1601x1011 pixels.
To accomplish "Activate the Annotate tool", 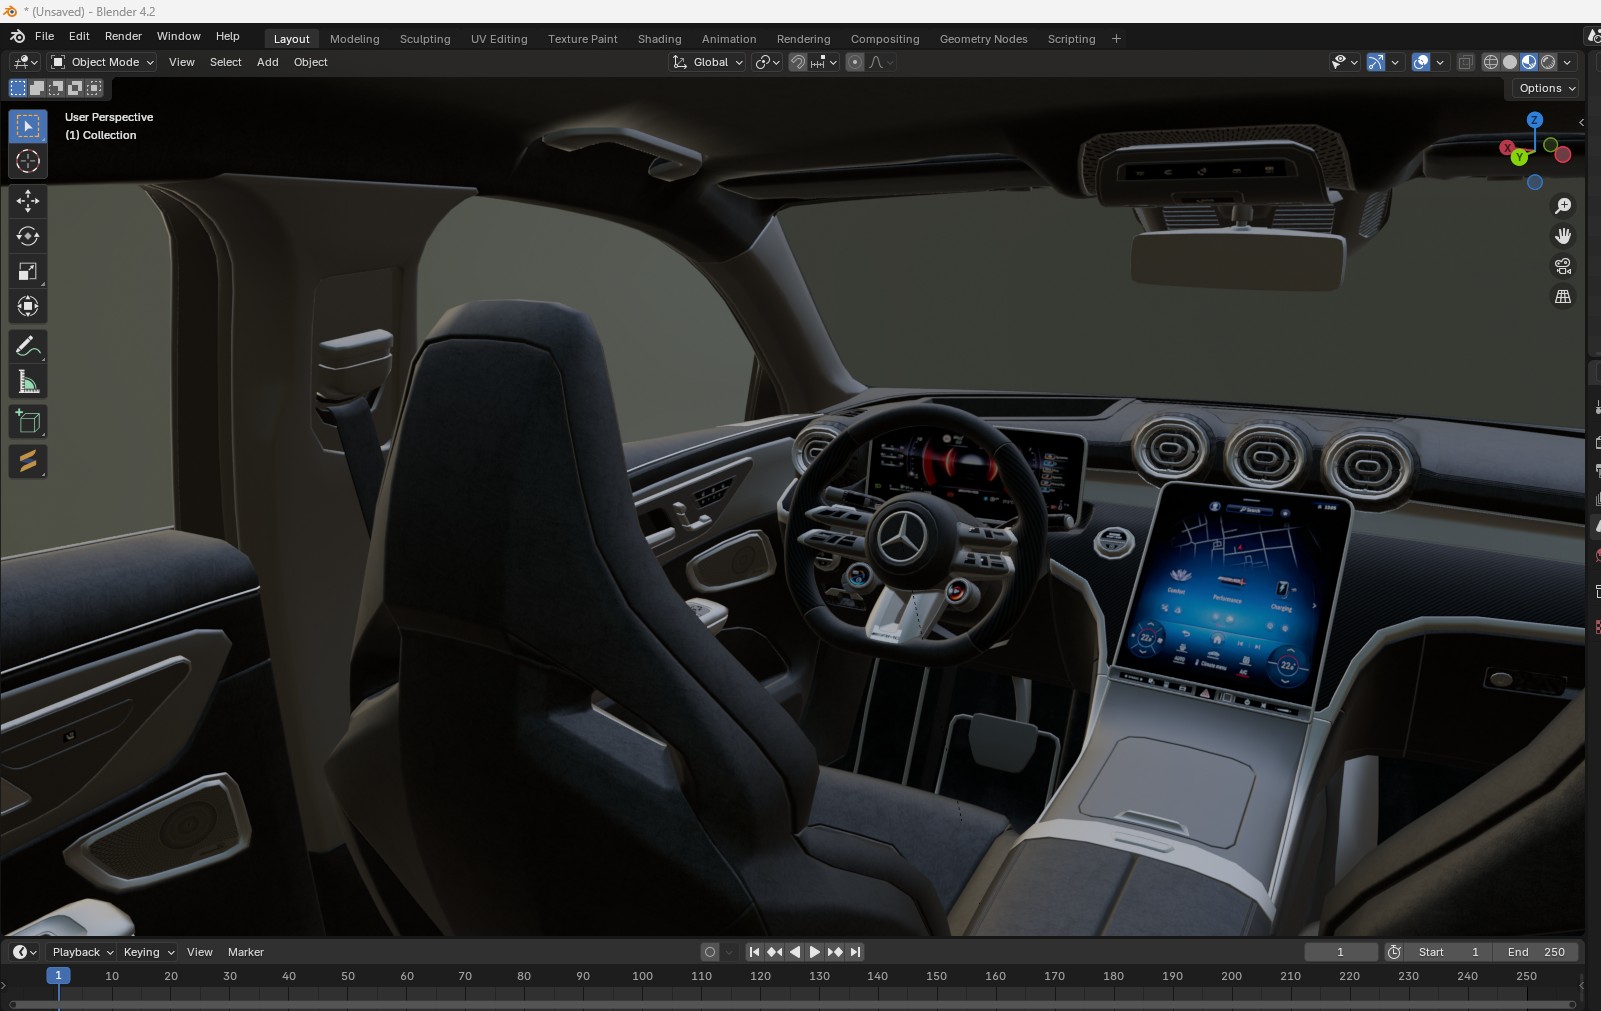I will click(28, 347).
